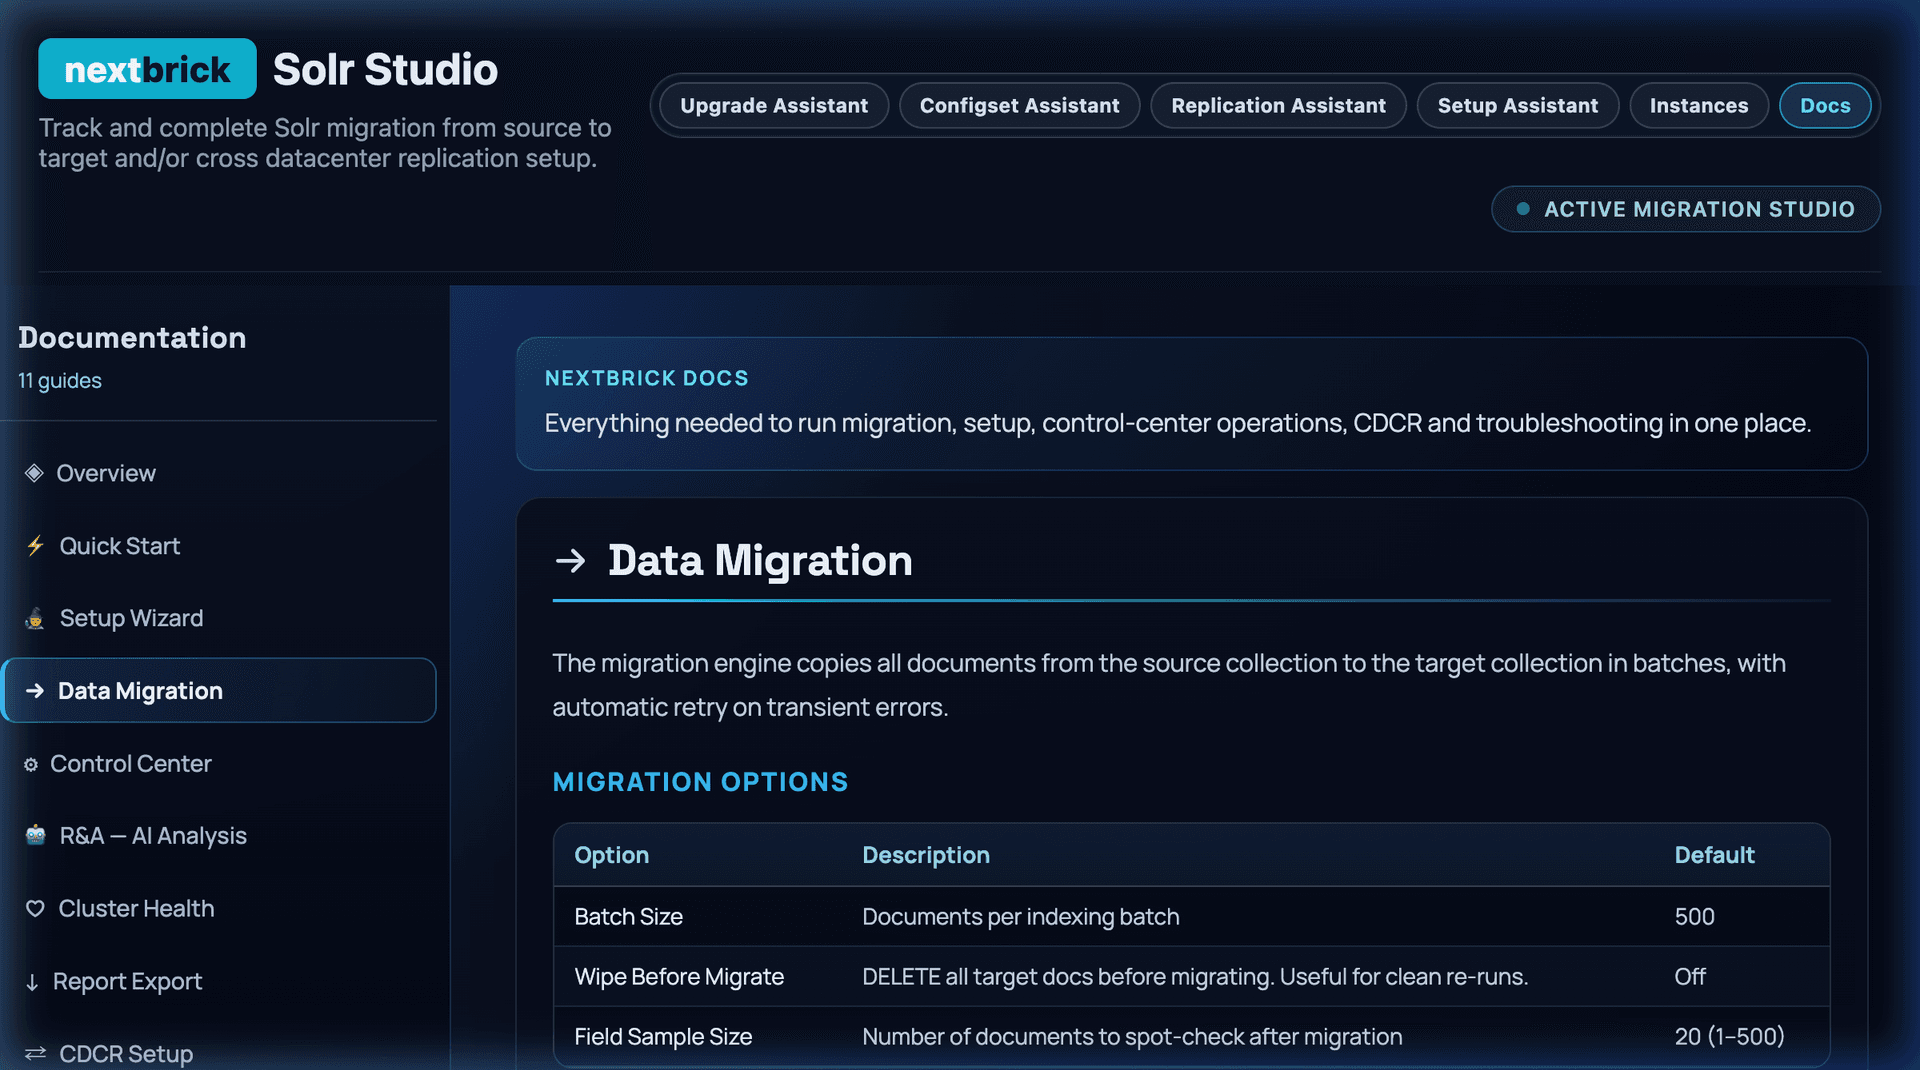Image resolution: width=1920 pixels, height=1070 pixels.
Task: Switch to the Configset Assistant tab
Action: coord(1020,106)
